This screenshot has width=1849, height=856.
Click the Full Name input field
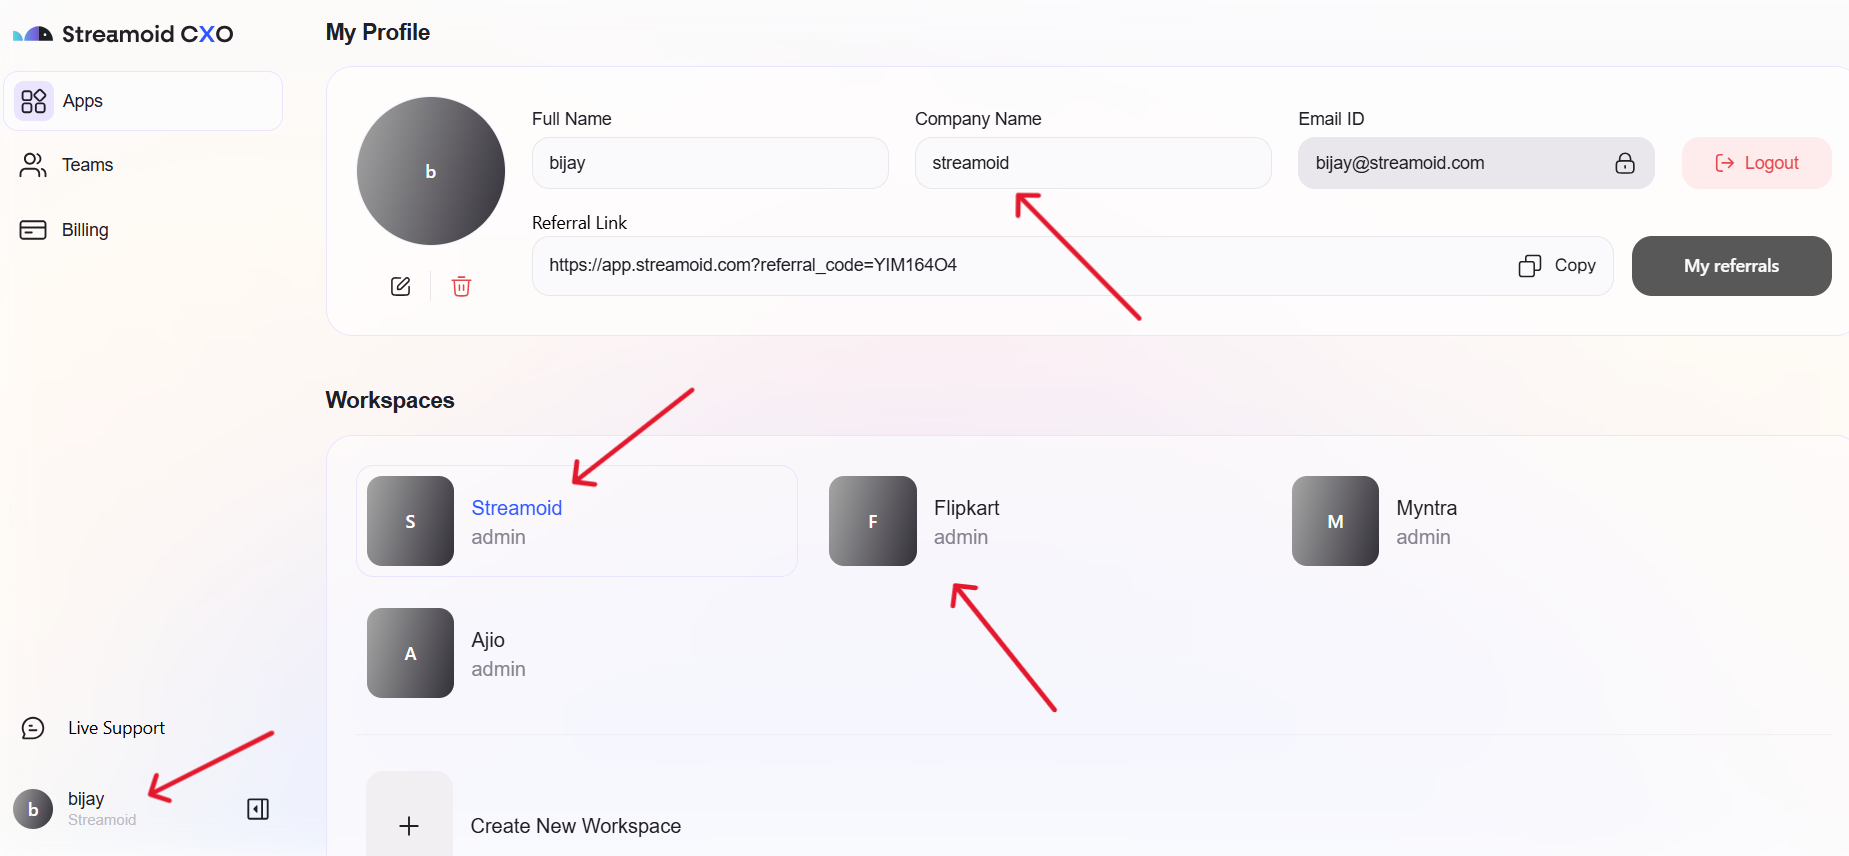point(709,163)
